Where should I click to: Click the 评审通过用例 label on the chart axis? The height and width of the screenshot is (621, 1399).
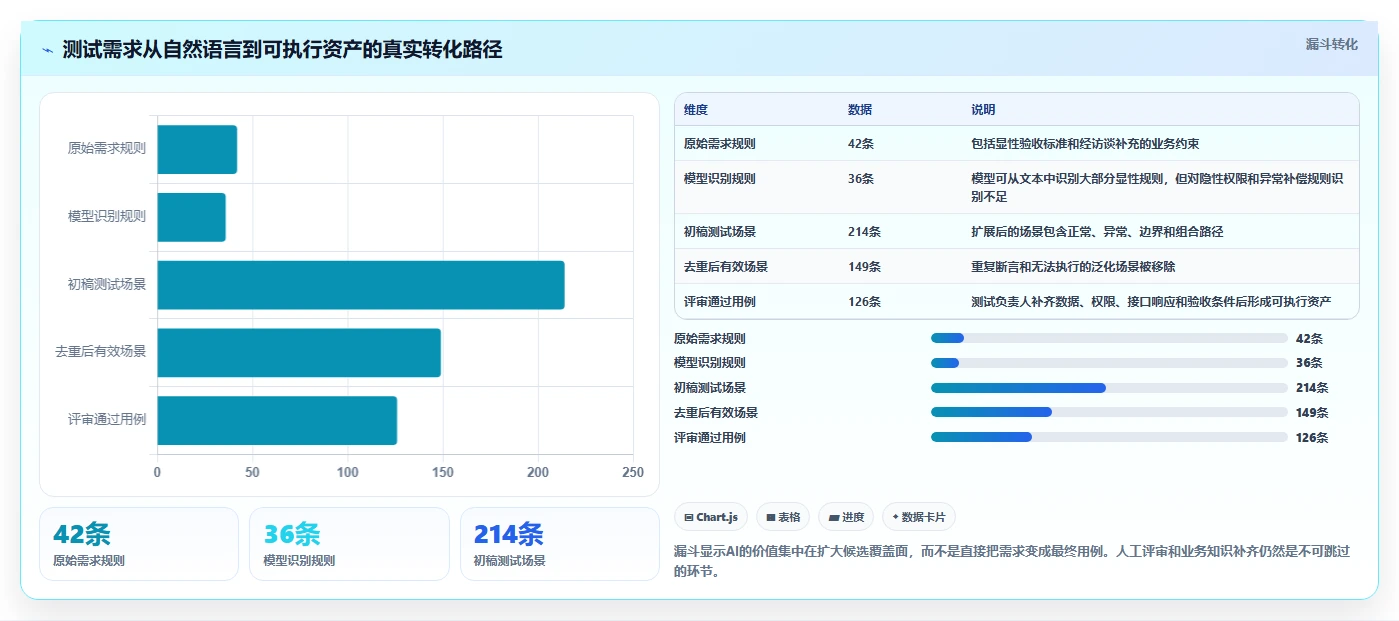tap(107, 420)
